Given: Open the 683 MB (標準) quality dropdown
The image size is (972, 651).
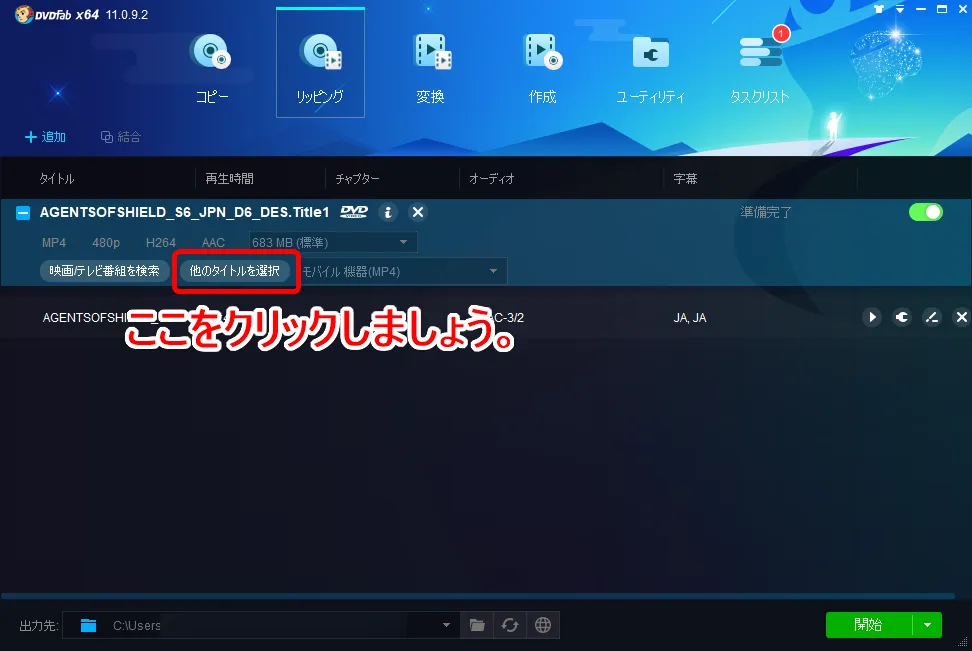Looking at the screenshot, I should click(333, 242).
